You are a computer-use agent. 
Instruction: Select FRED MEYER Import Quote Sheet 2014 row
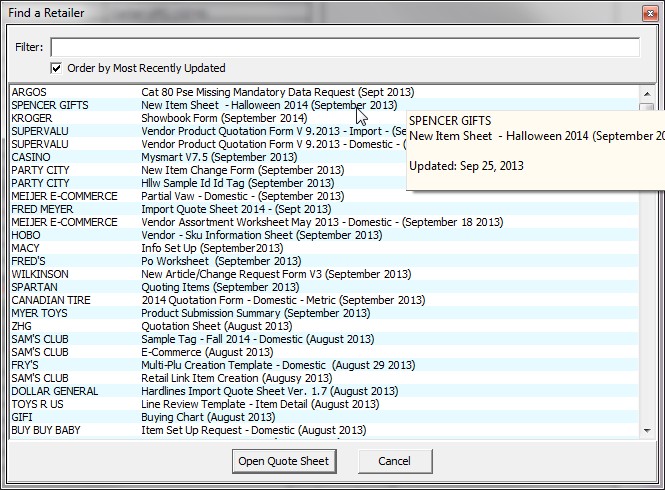324,209
